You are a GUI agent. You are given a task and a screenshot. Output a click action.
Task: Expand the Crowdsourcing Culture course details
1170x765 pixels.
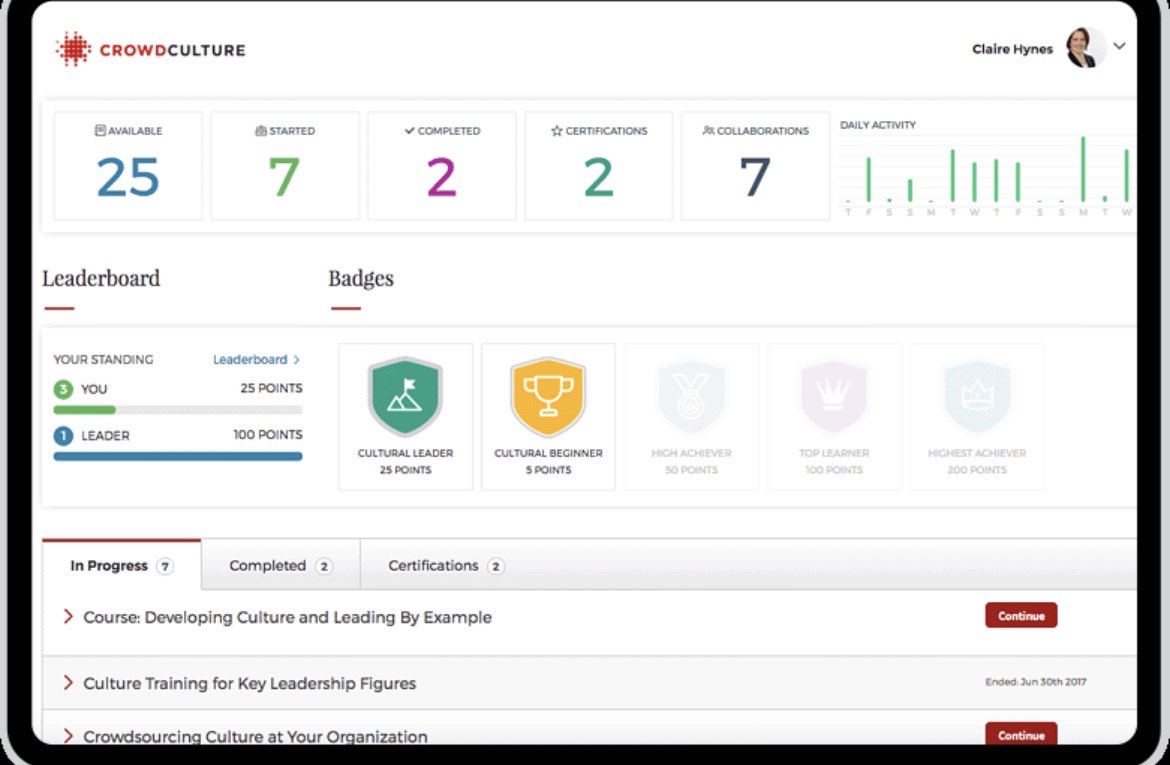[x=68, y=735]
